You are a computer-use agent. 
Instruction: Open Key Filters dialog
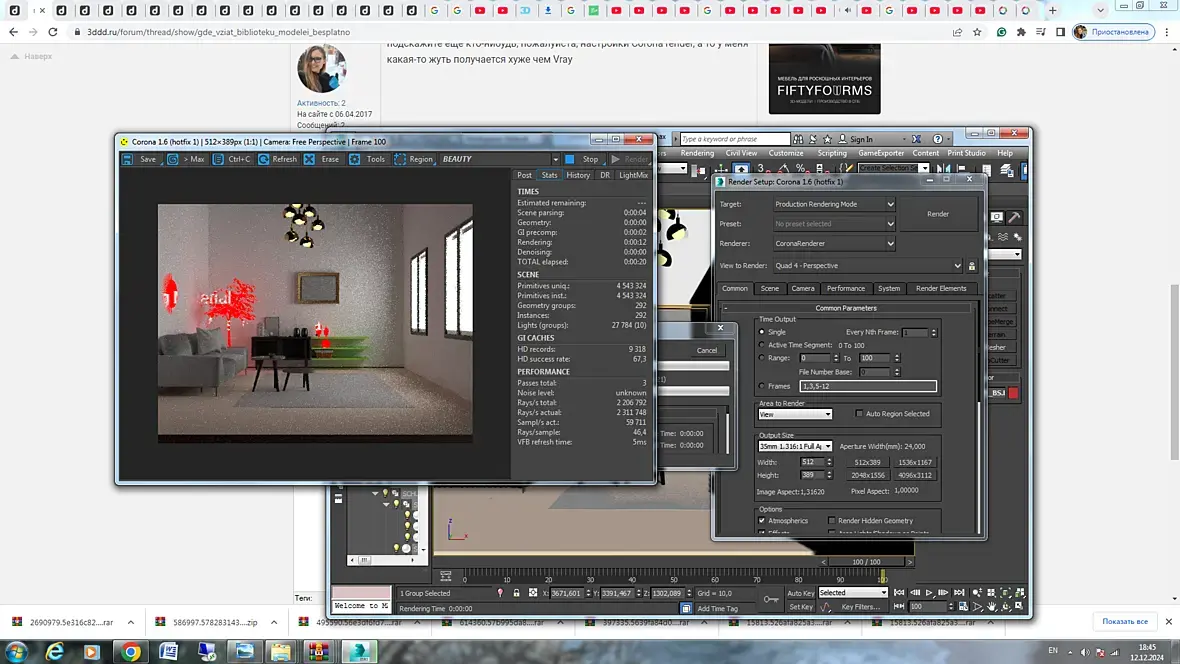coord(860,607)
